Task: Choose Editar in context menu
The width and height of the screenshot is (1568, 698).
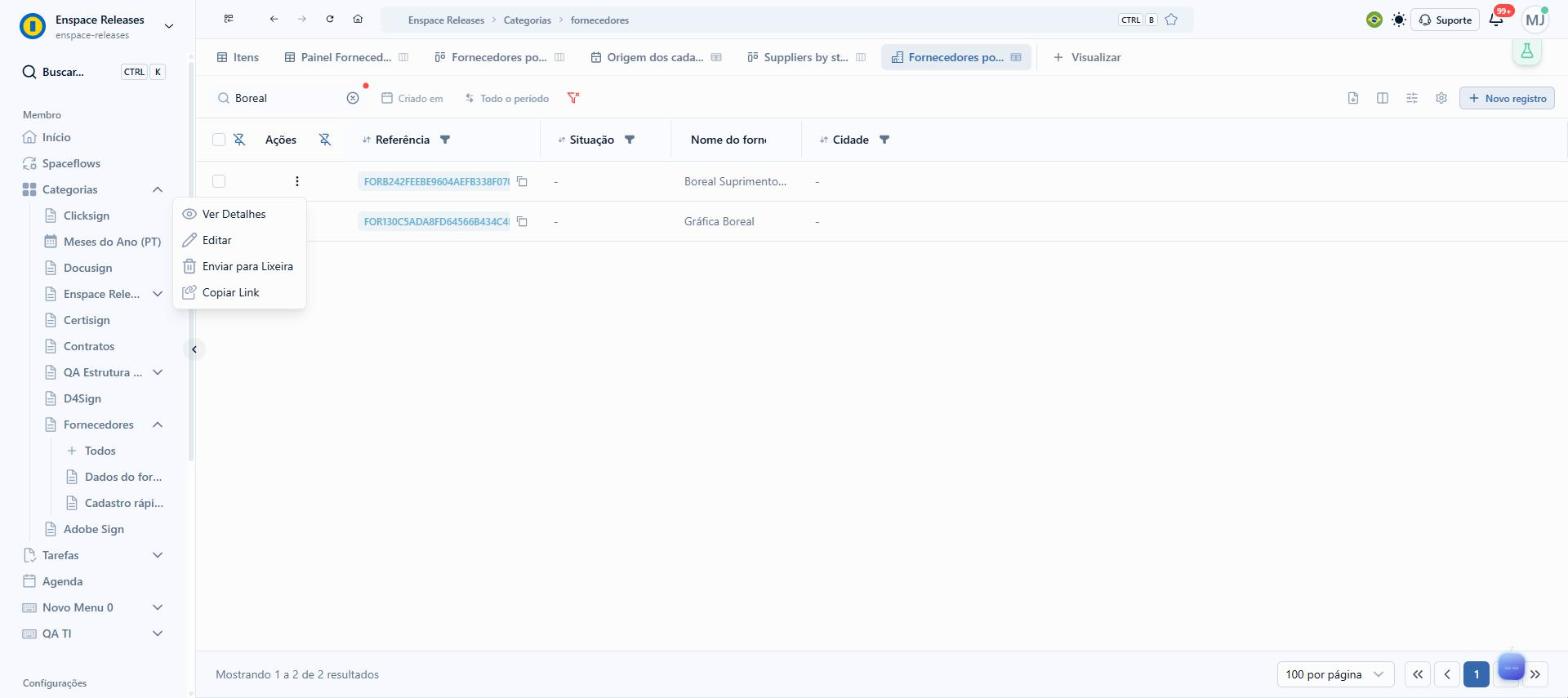Action: pos(239,240)
